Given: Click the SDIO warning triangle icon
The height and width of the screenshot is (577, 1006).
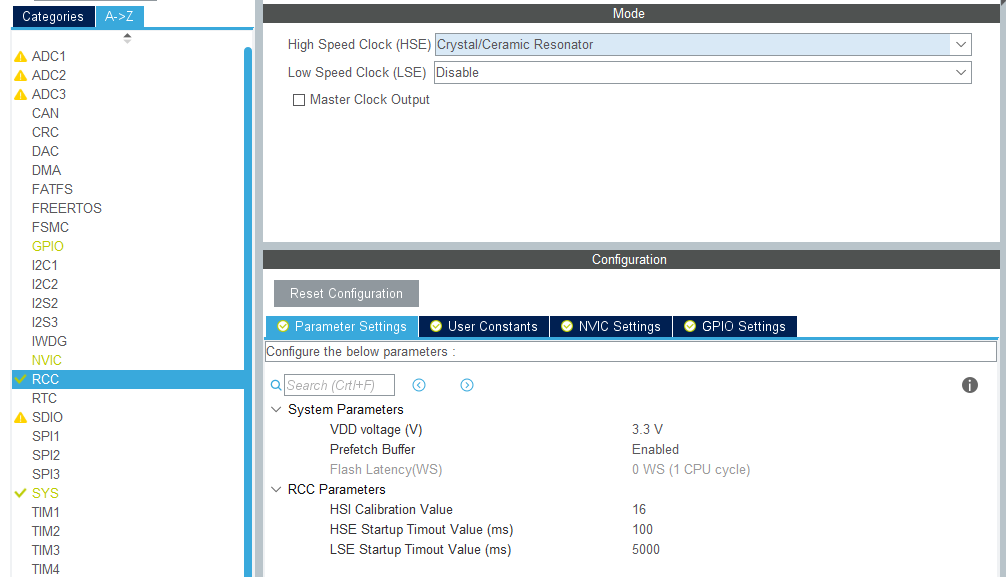Looking at the screenshot, I should click(21, 418).
